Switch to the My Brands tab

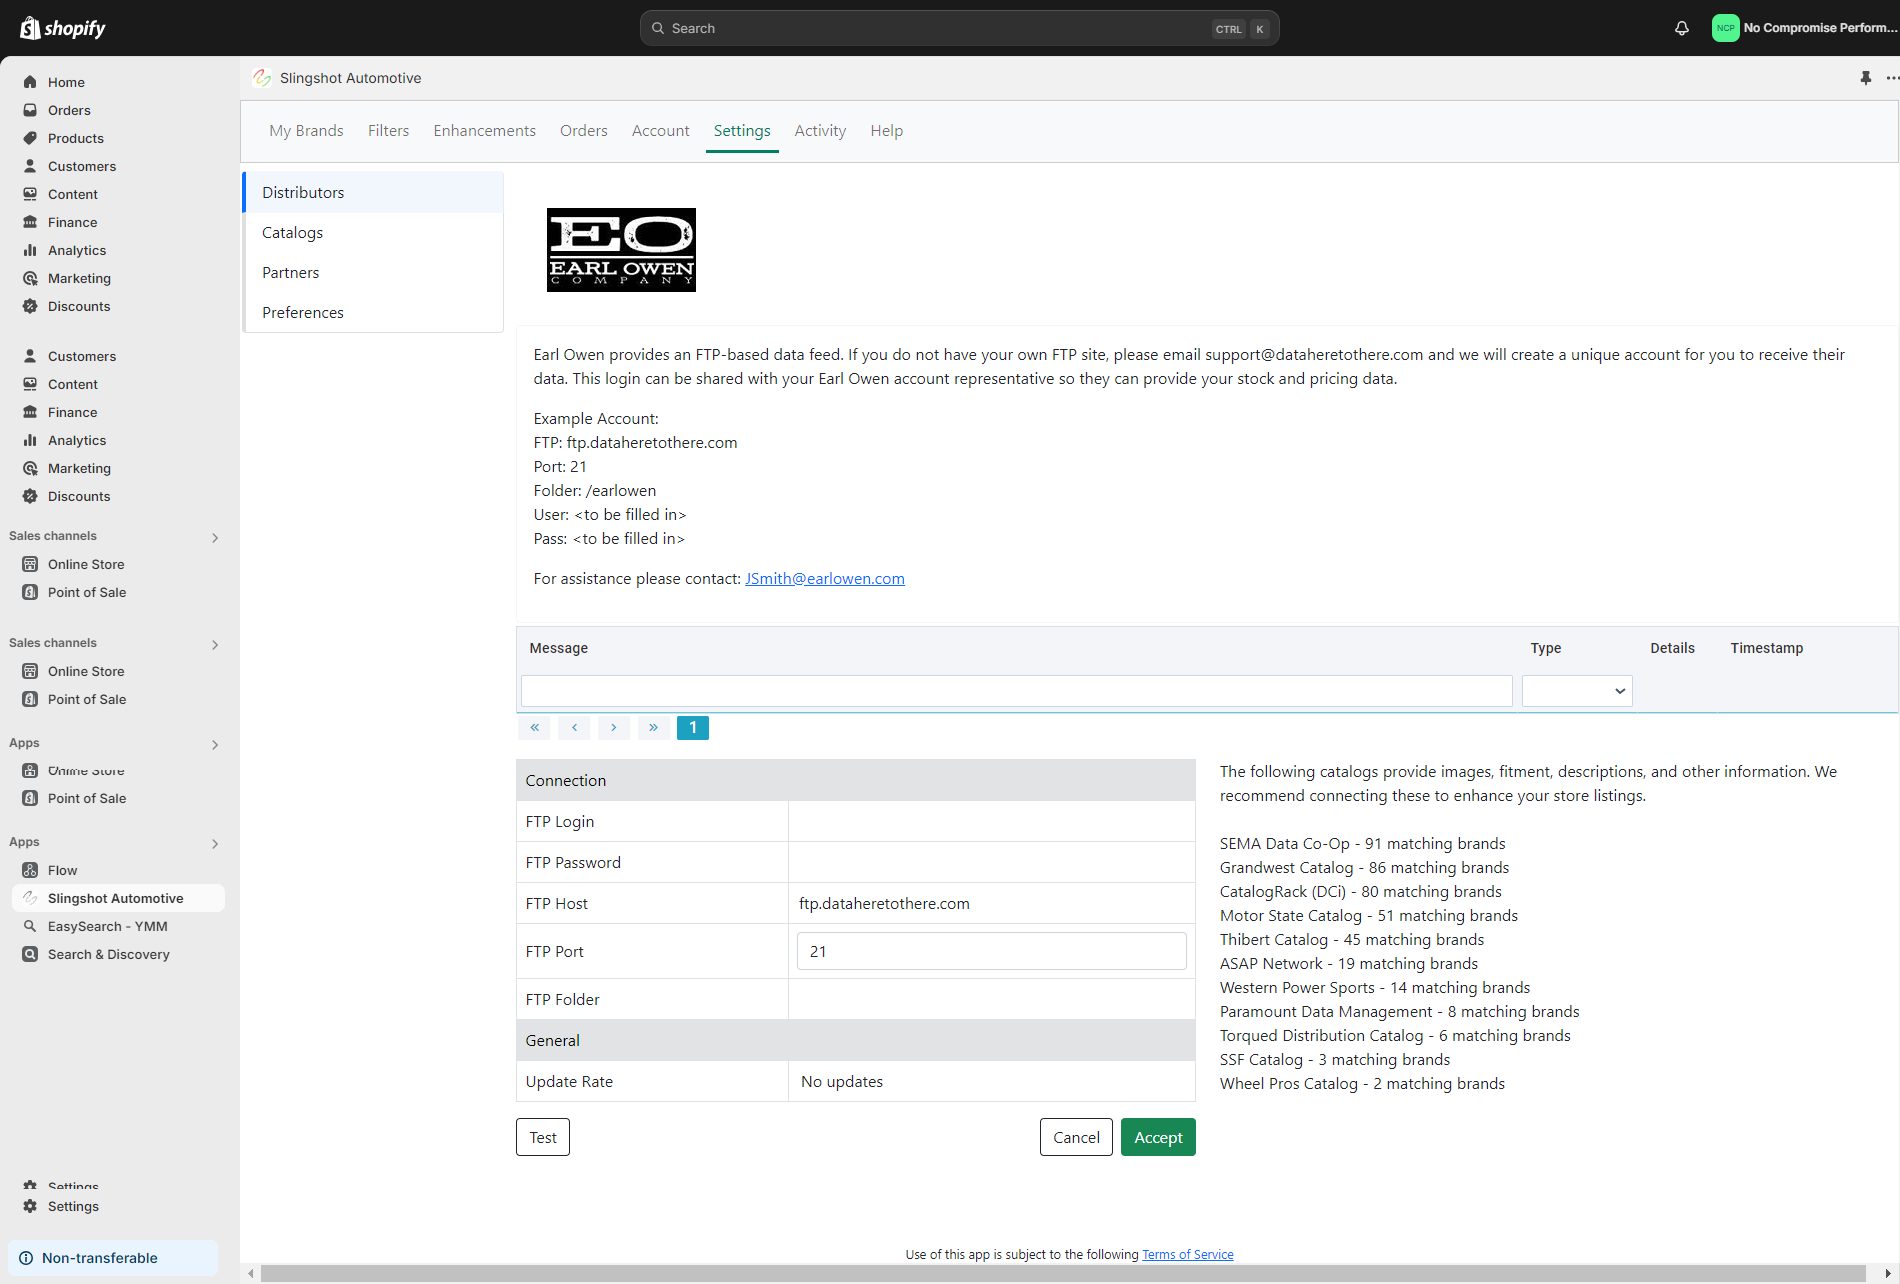tap(306, 131)
